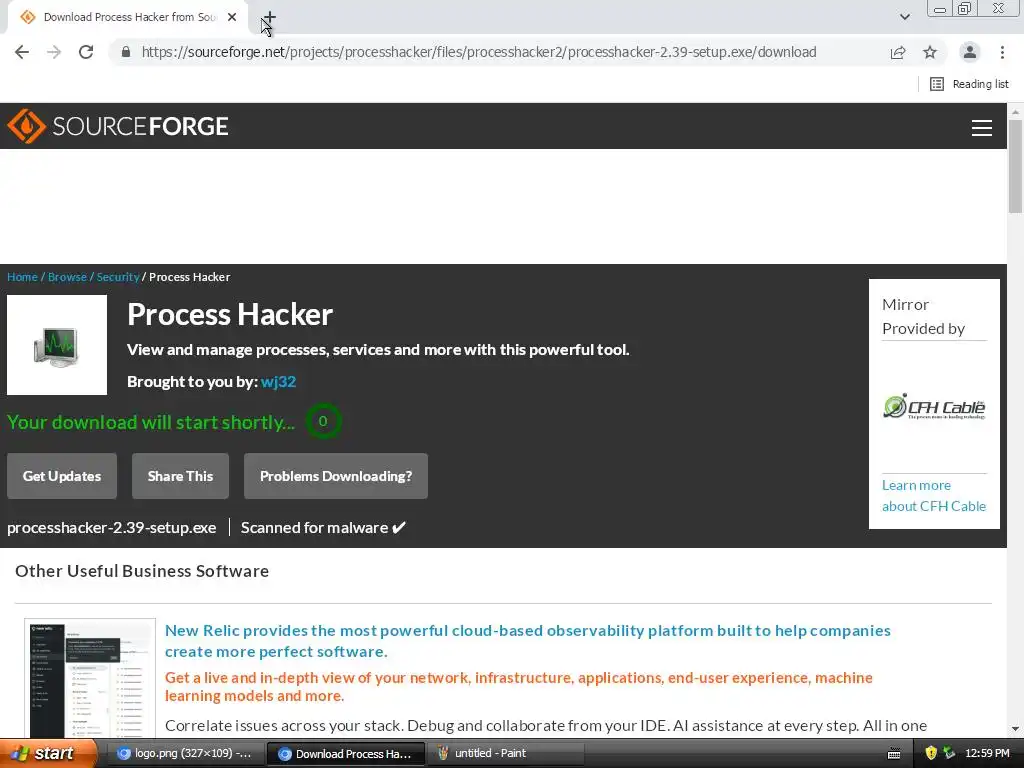Click the scrollbar up arrow

point(1015,112)
